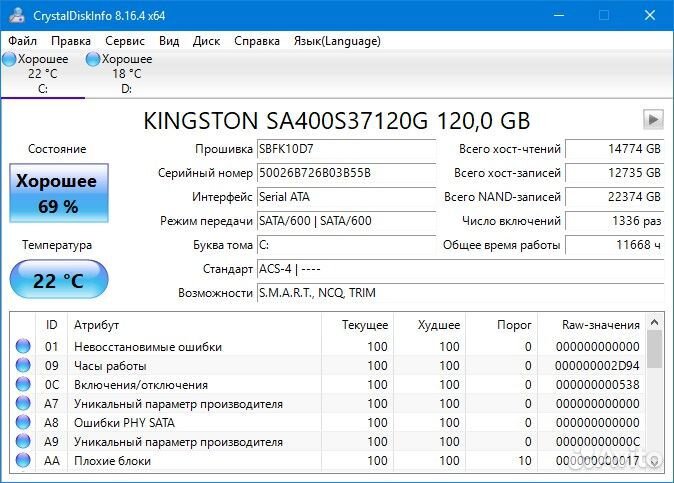This screenshot has height=483, width=674.
Task: Select the Часы работы row
Action: pos(328,365)
